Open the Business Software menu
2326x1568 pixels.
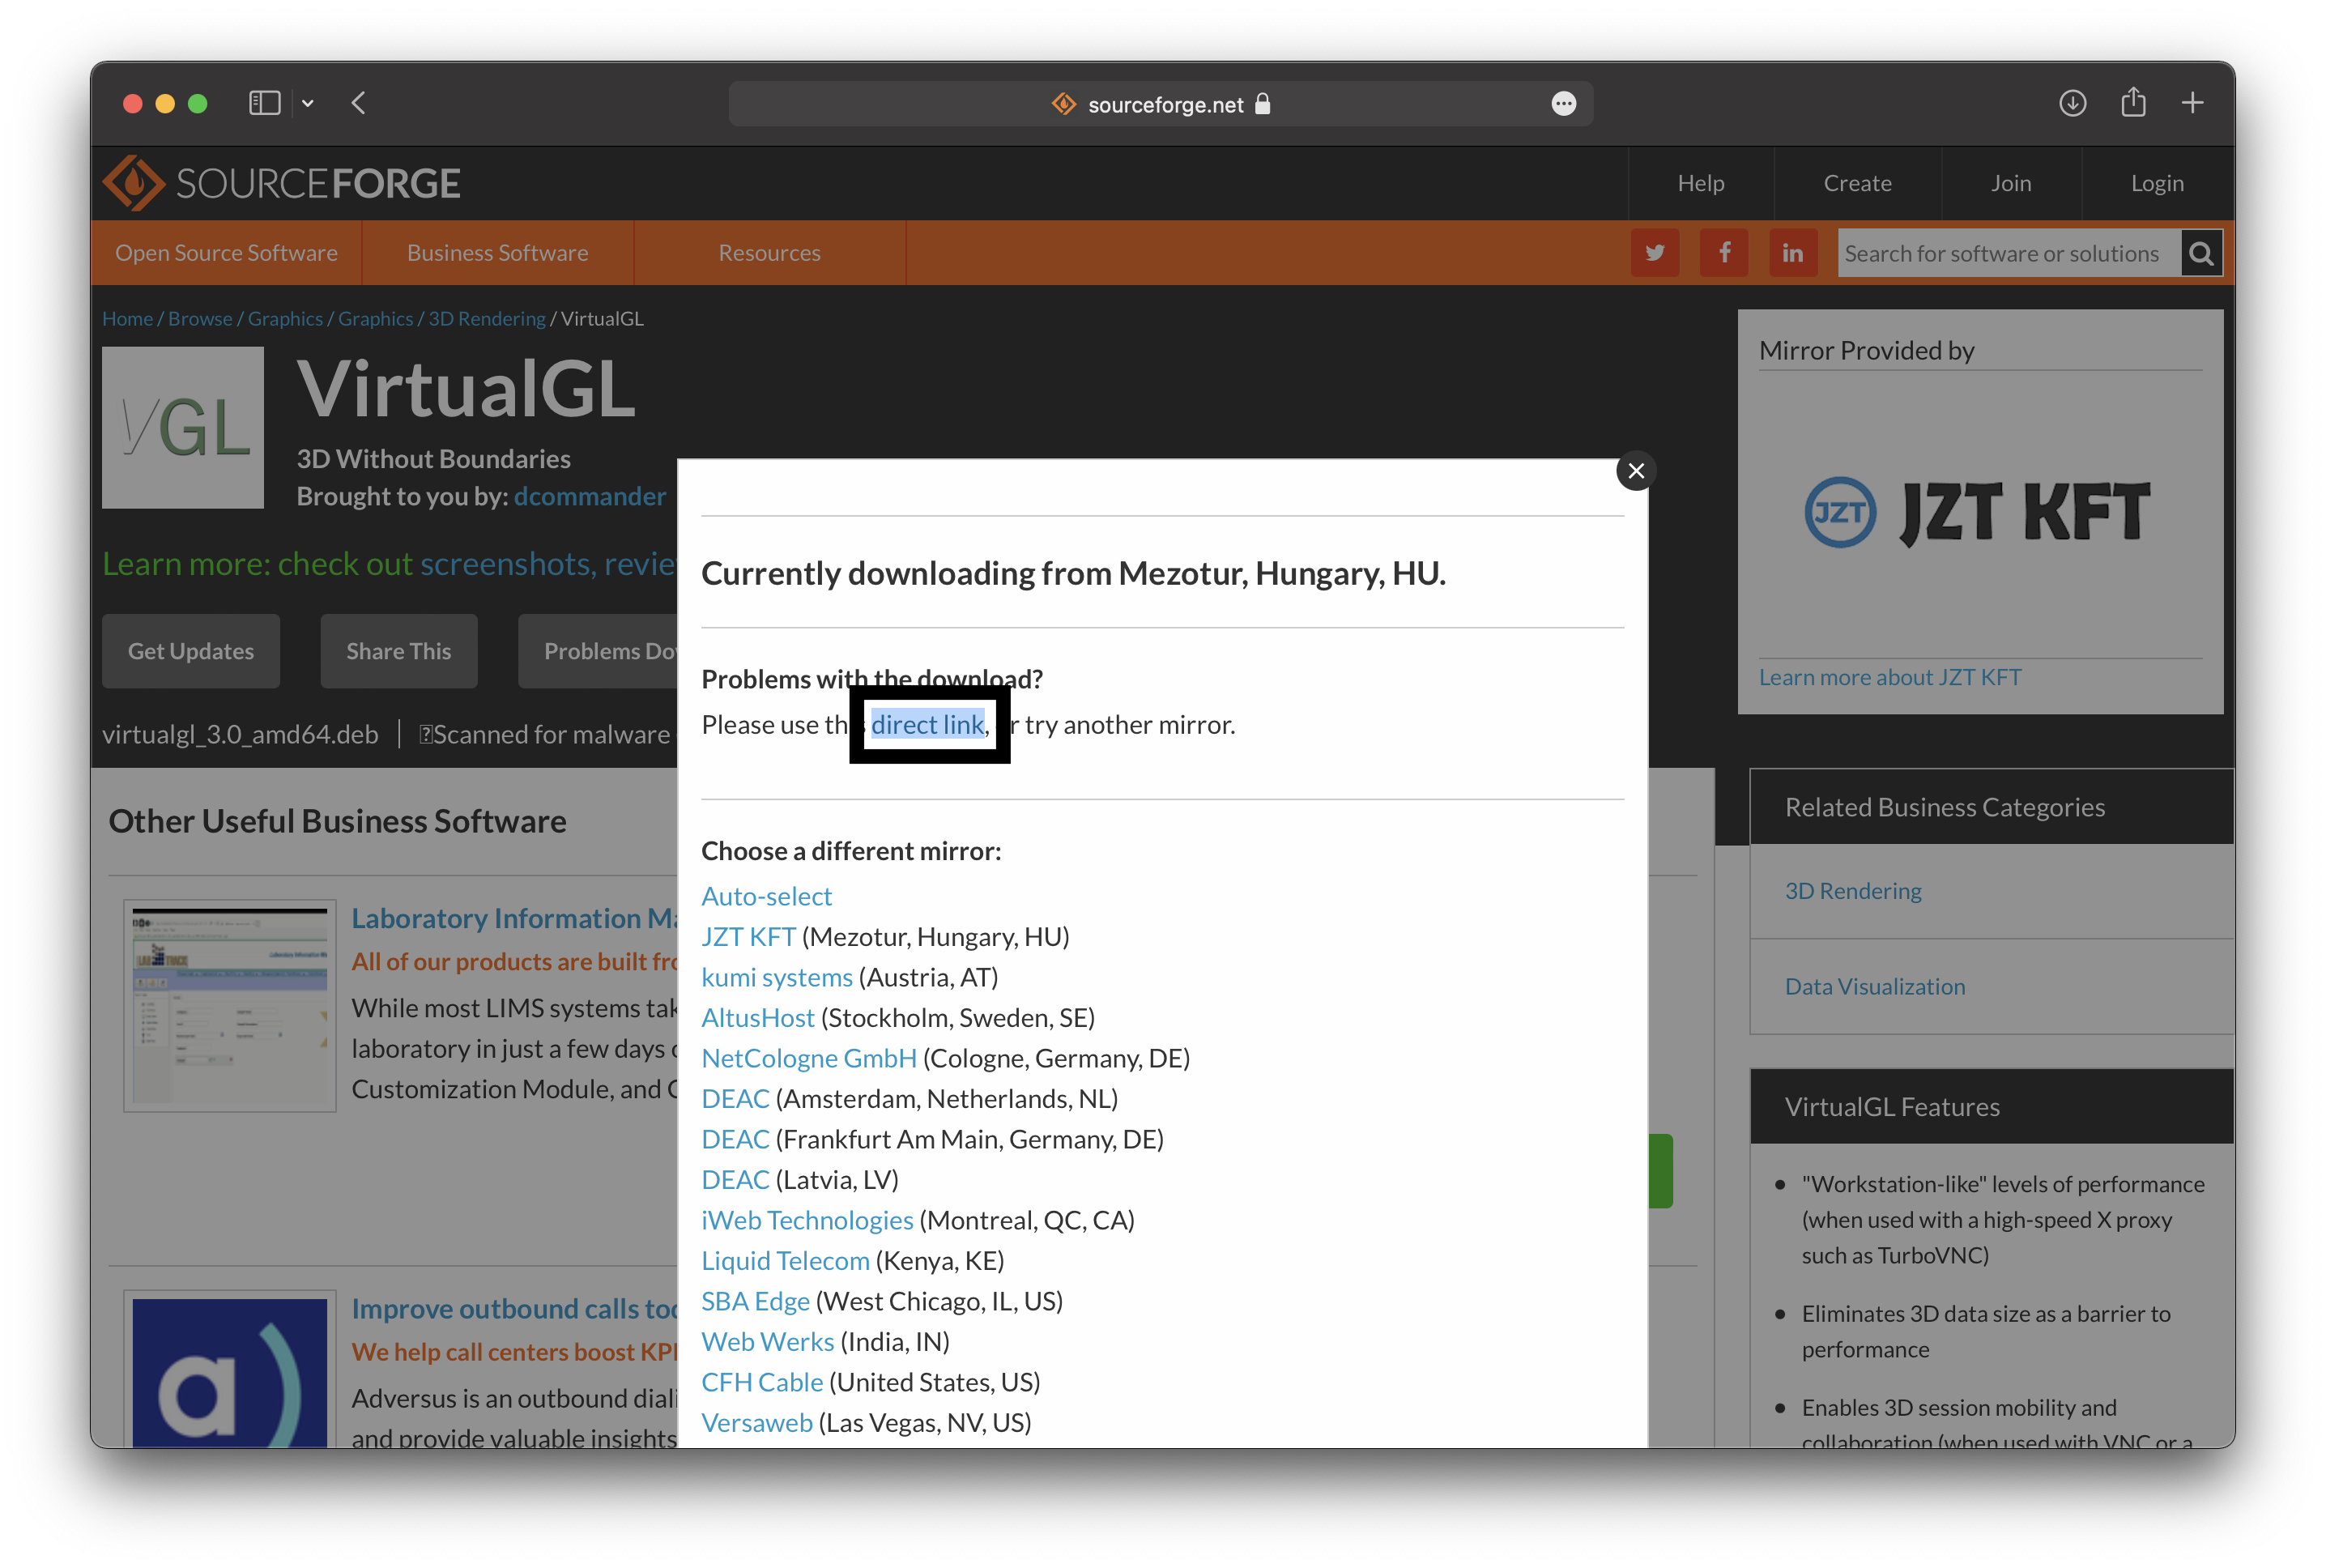pyautogui.click(x=497, y=253)
